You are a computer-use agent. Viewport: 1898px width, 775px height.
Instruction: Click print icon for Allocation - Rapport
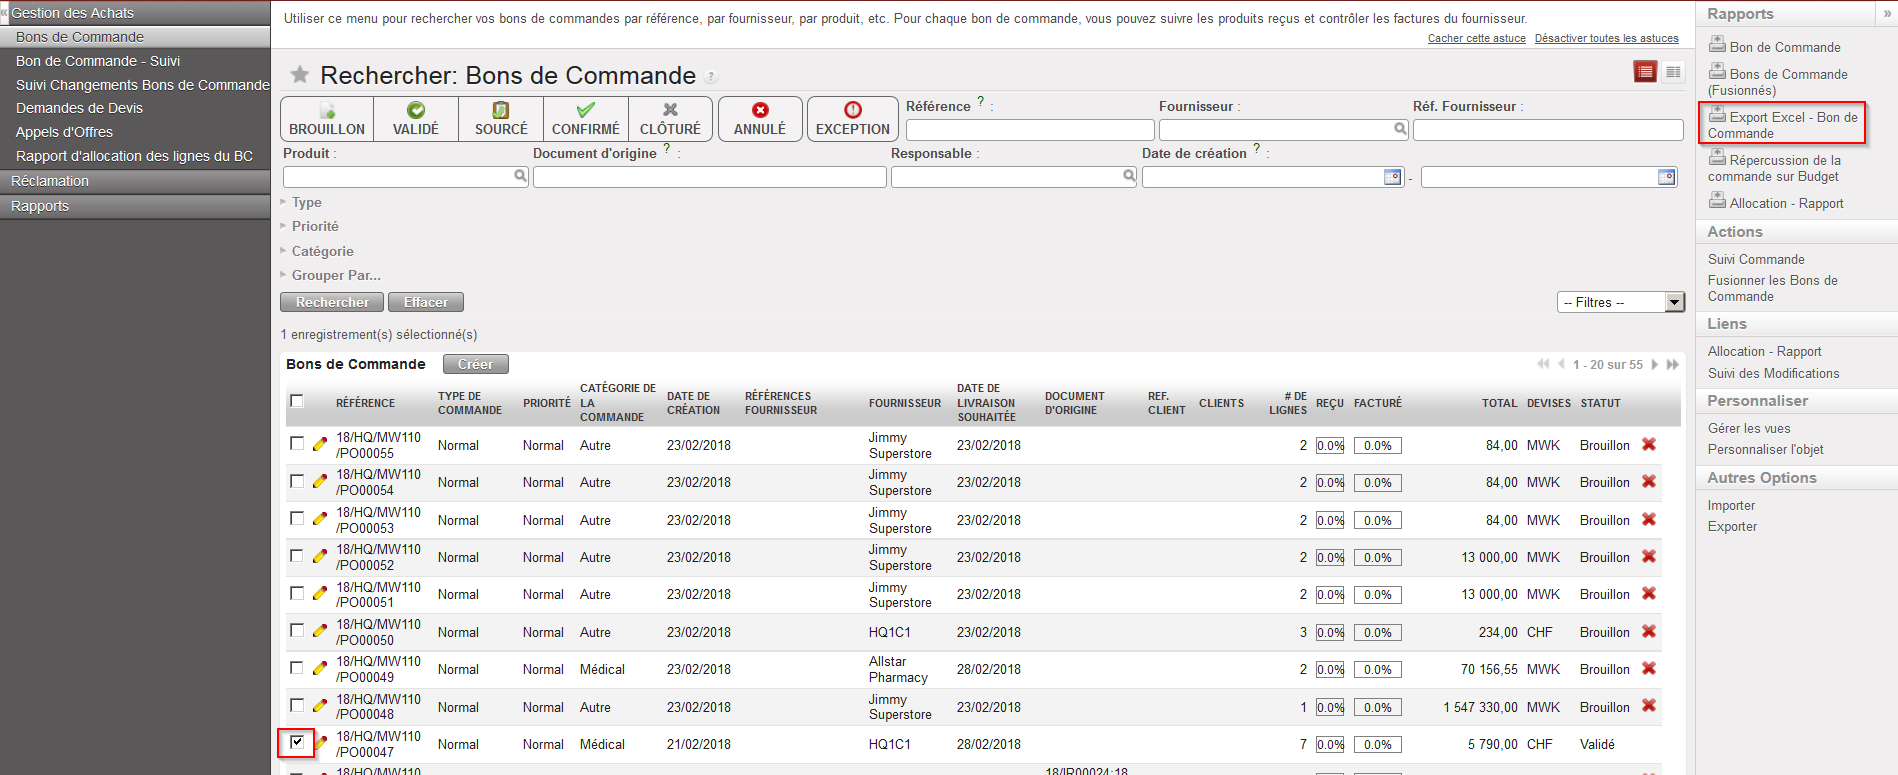click(1717, 201)
